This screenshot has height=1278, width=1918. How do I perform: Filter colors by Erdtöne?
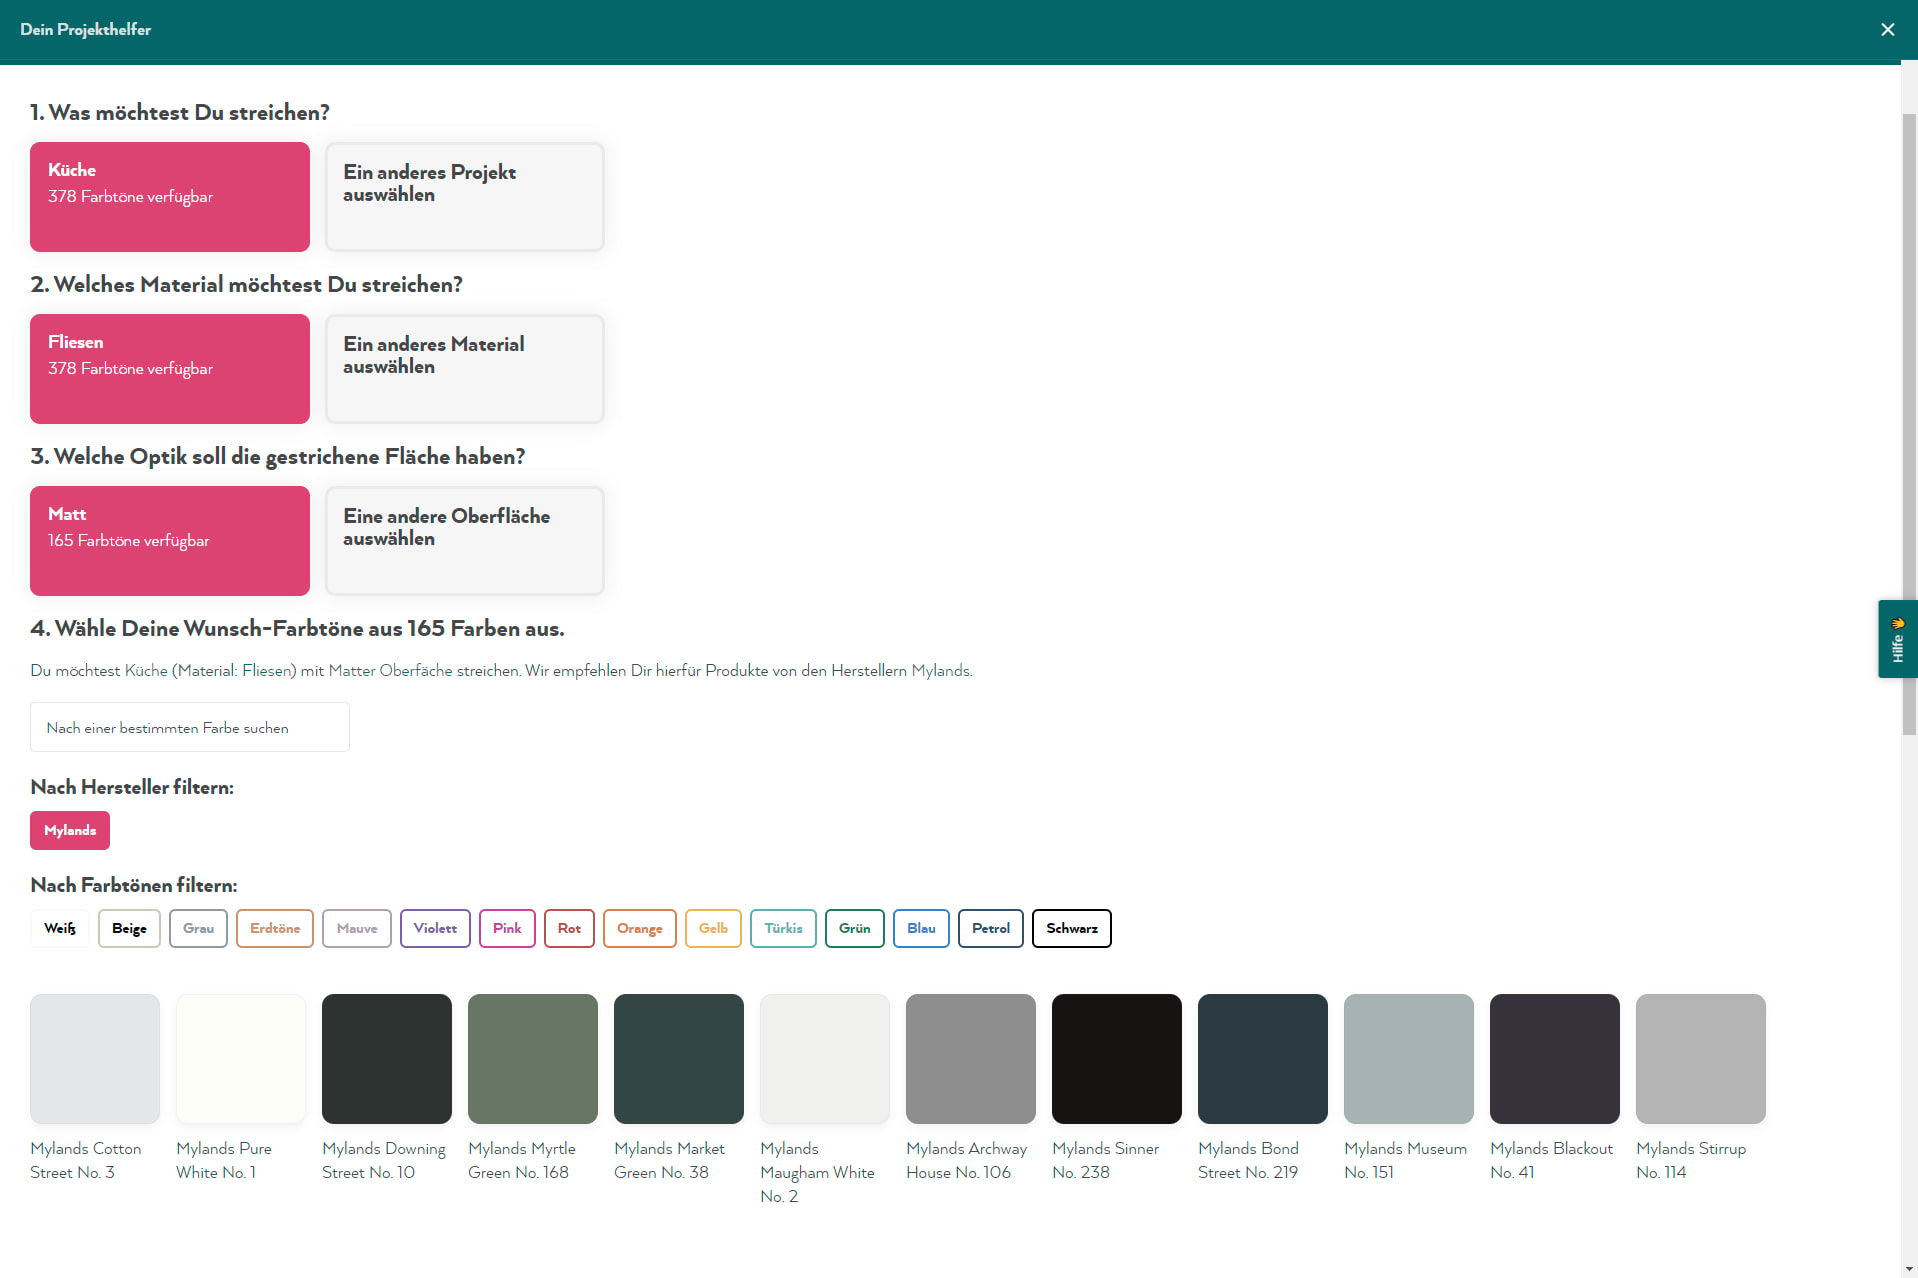[275, 928]
